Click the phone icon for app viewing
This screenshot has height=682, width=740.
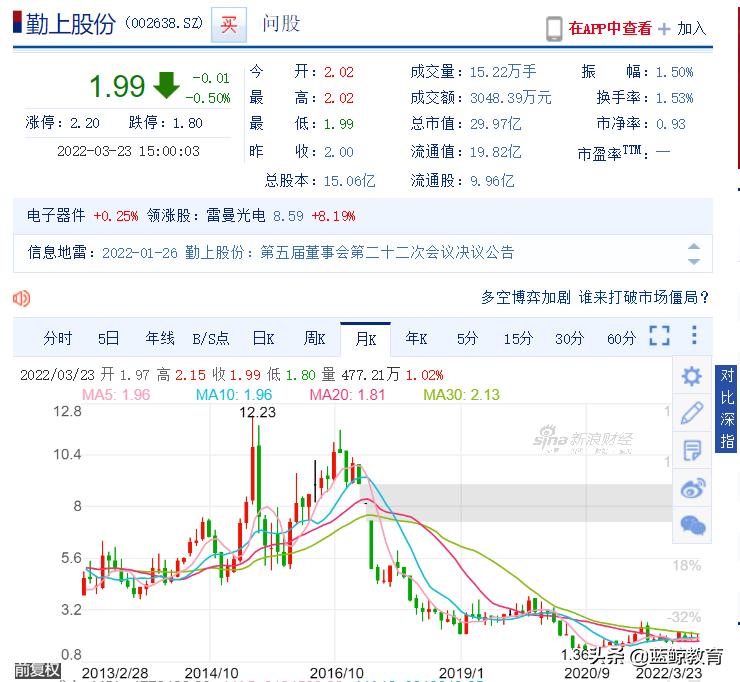(554, 29)
